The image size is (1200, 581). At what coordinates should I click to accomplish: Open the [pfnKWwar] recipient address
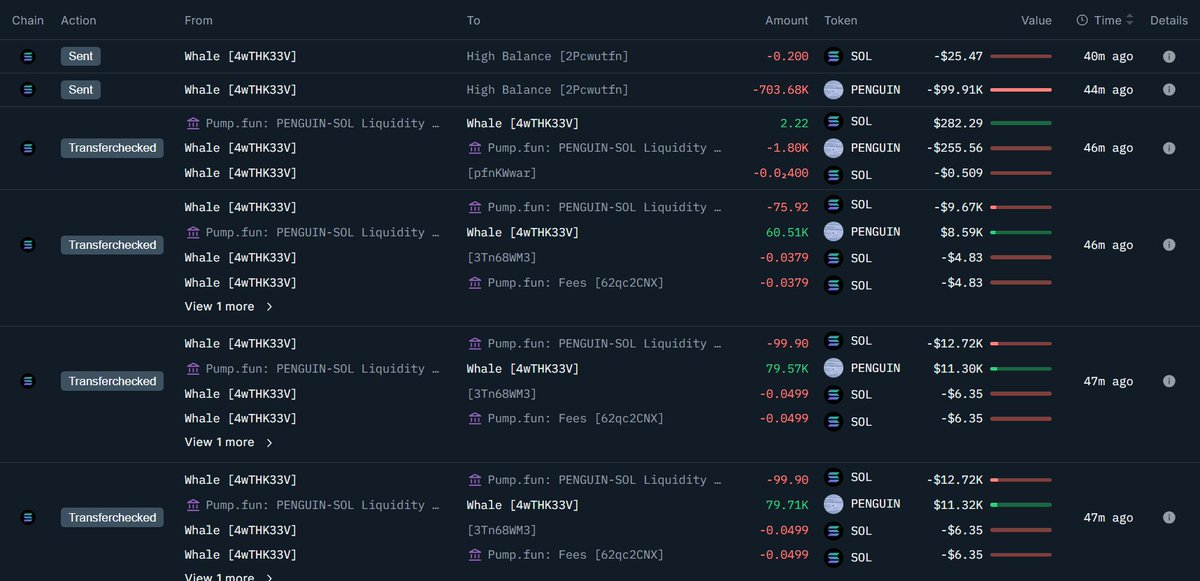pos(501,173)
